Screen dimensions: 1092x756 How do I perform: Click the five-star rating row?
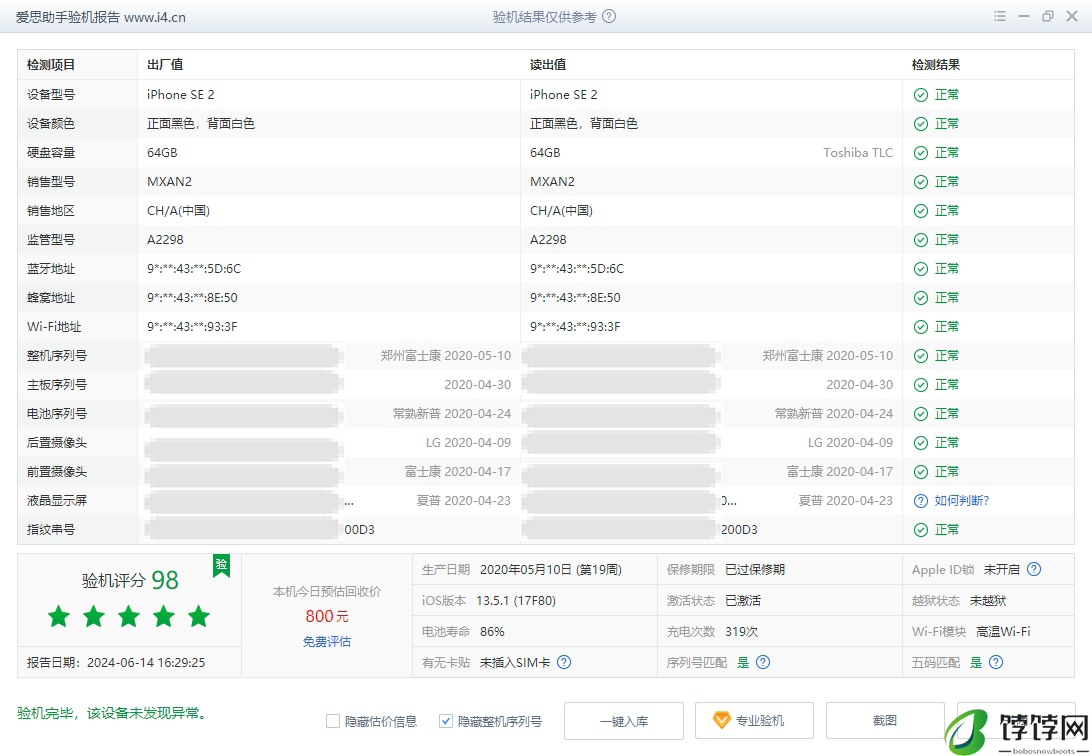(129, 616)
